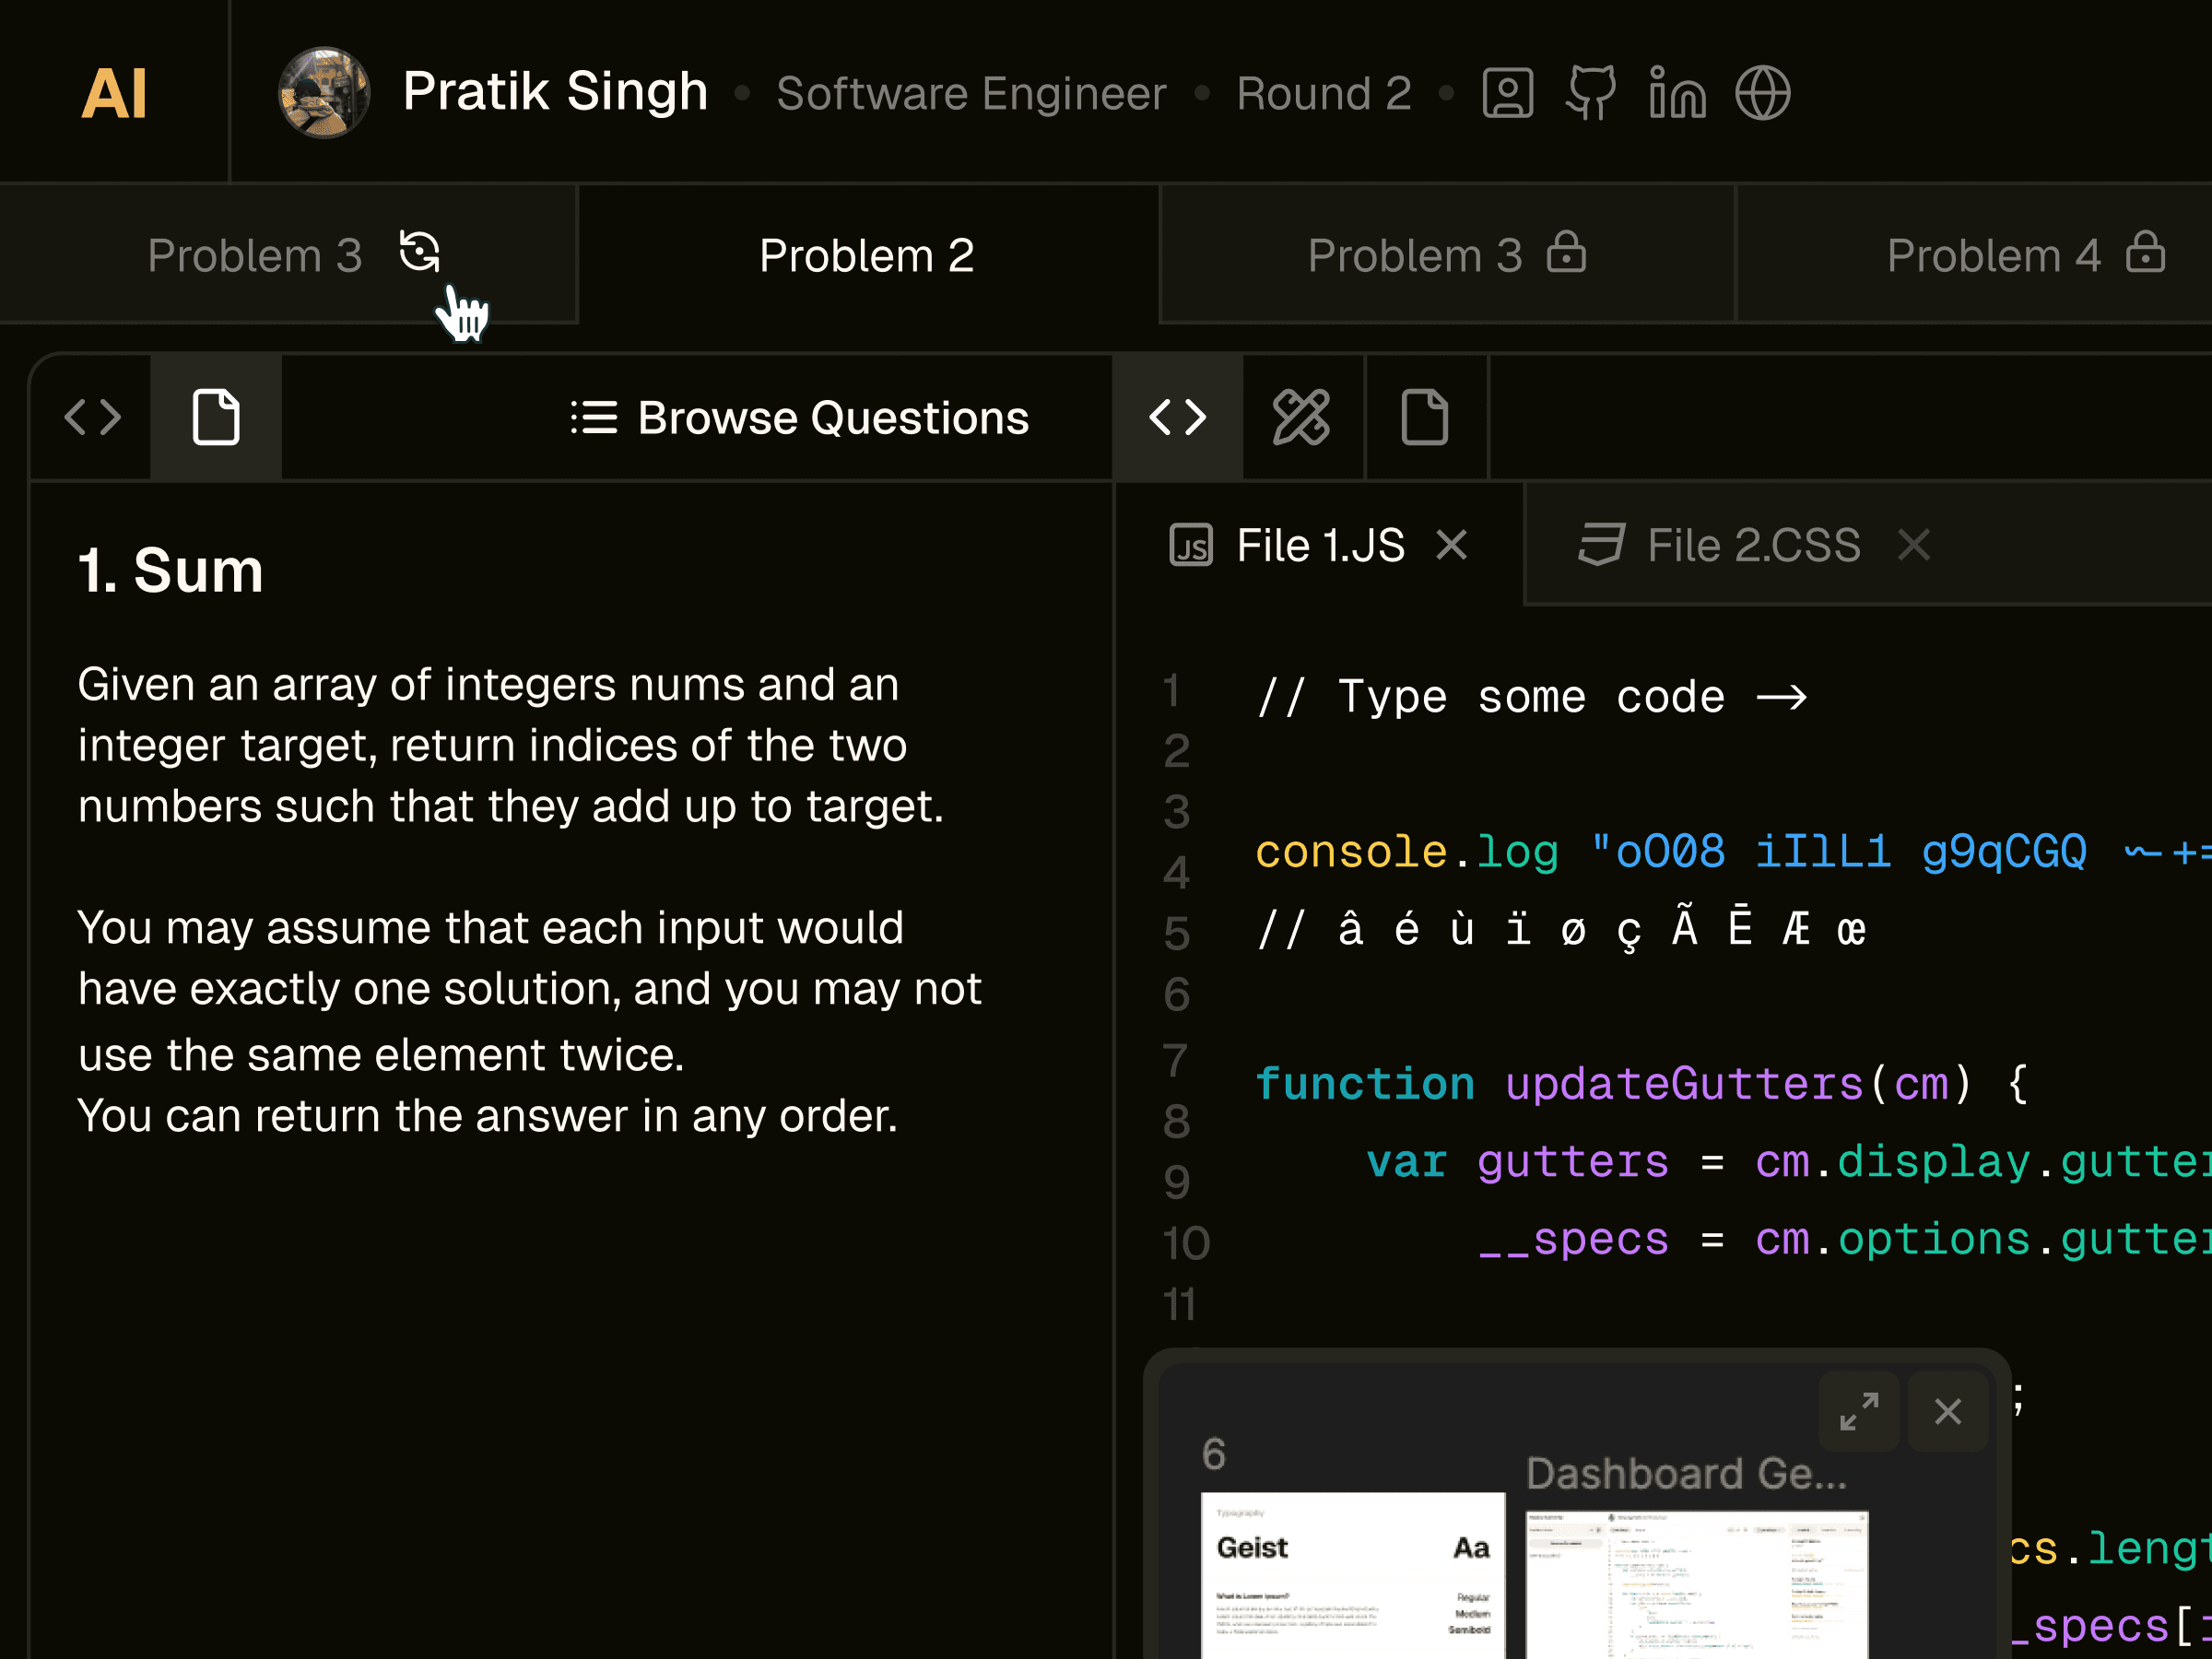The image size is (2212, 1659).
Task: Click the 'Software Engineer' role text
Action: pyautogui.click(x=971, y=93)
